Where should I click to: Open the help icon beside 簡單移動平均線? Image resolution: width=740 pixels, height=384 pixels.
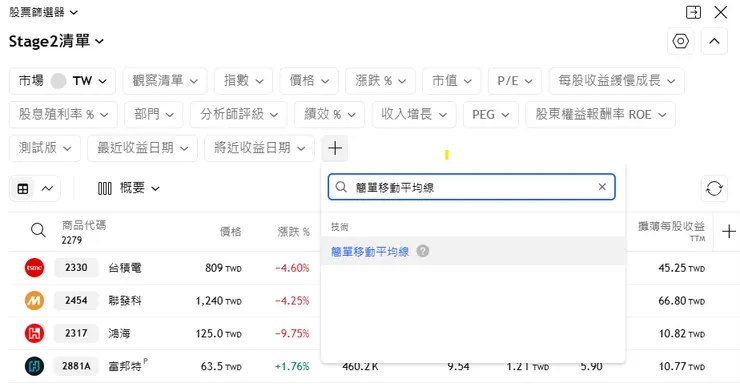[x=423, y=251]
